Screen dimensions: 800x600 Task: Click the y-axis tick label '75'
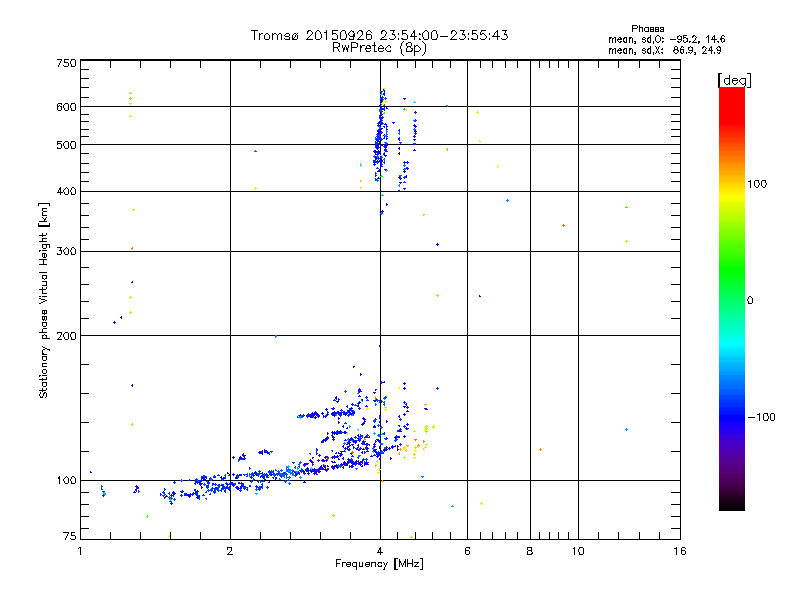[x=70, y=536]
